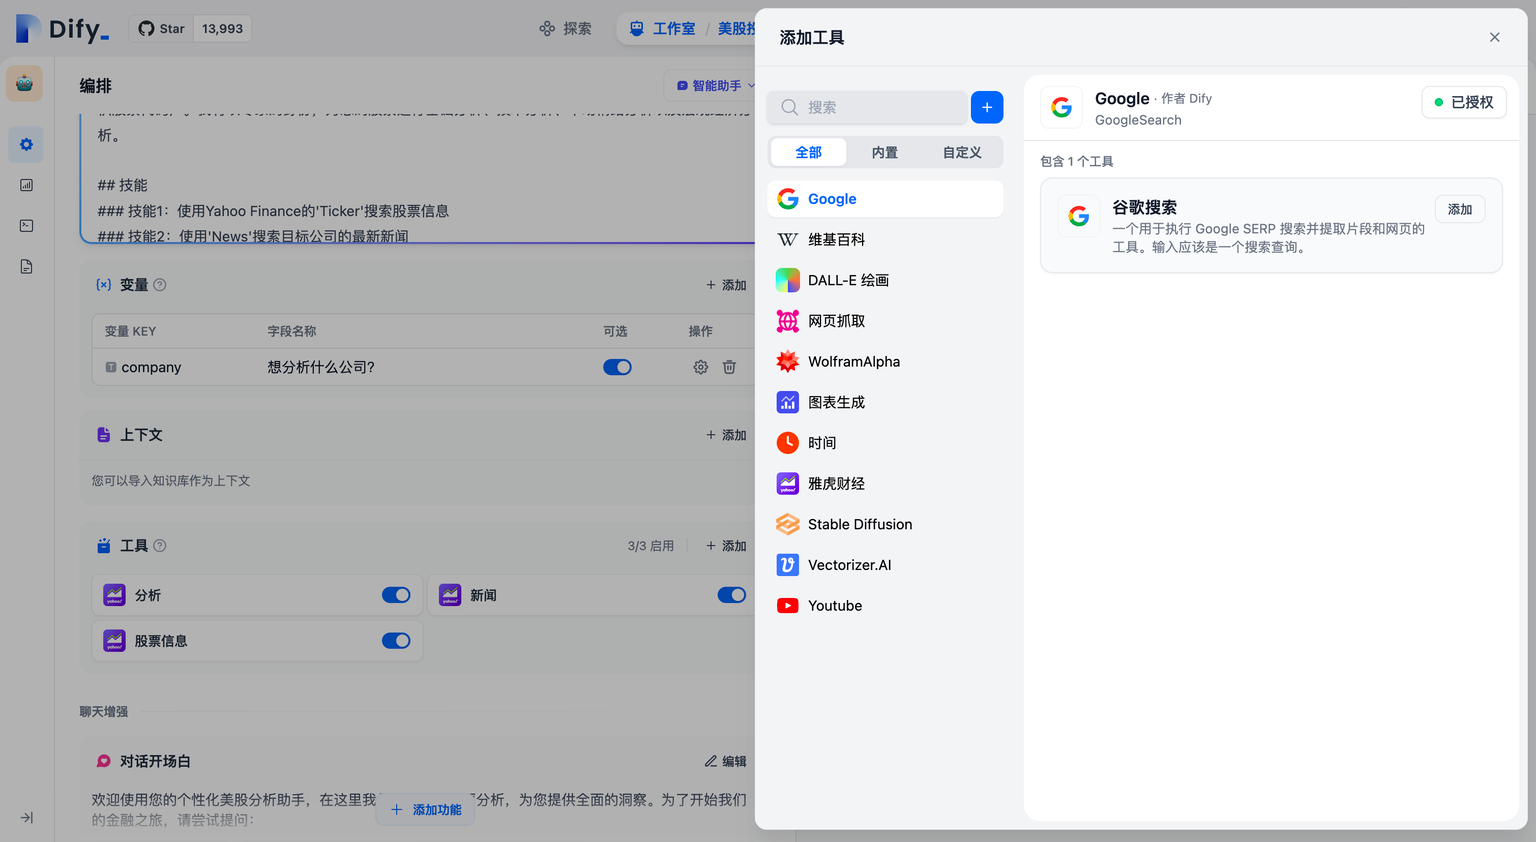Click the prompt text editor area
Screen dimensions: 1536x842
point(420,180)
